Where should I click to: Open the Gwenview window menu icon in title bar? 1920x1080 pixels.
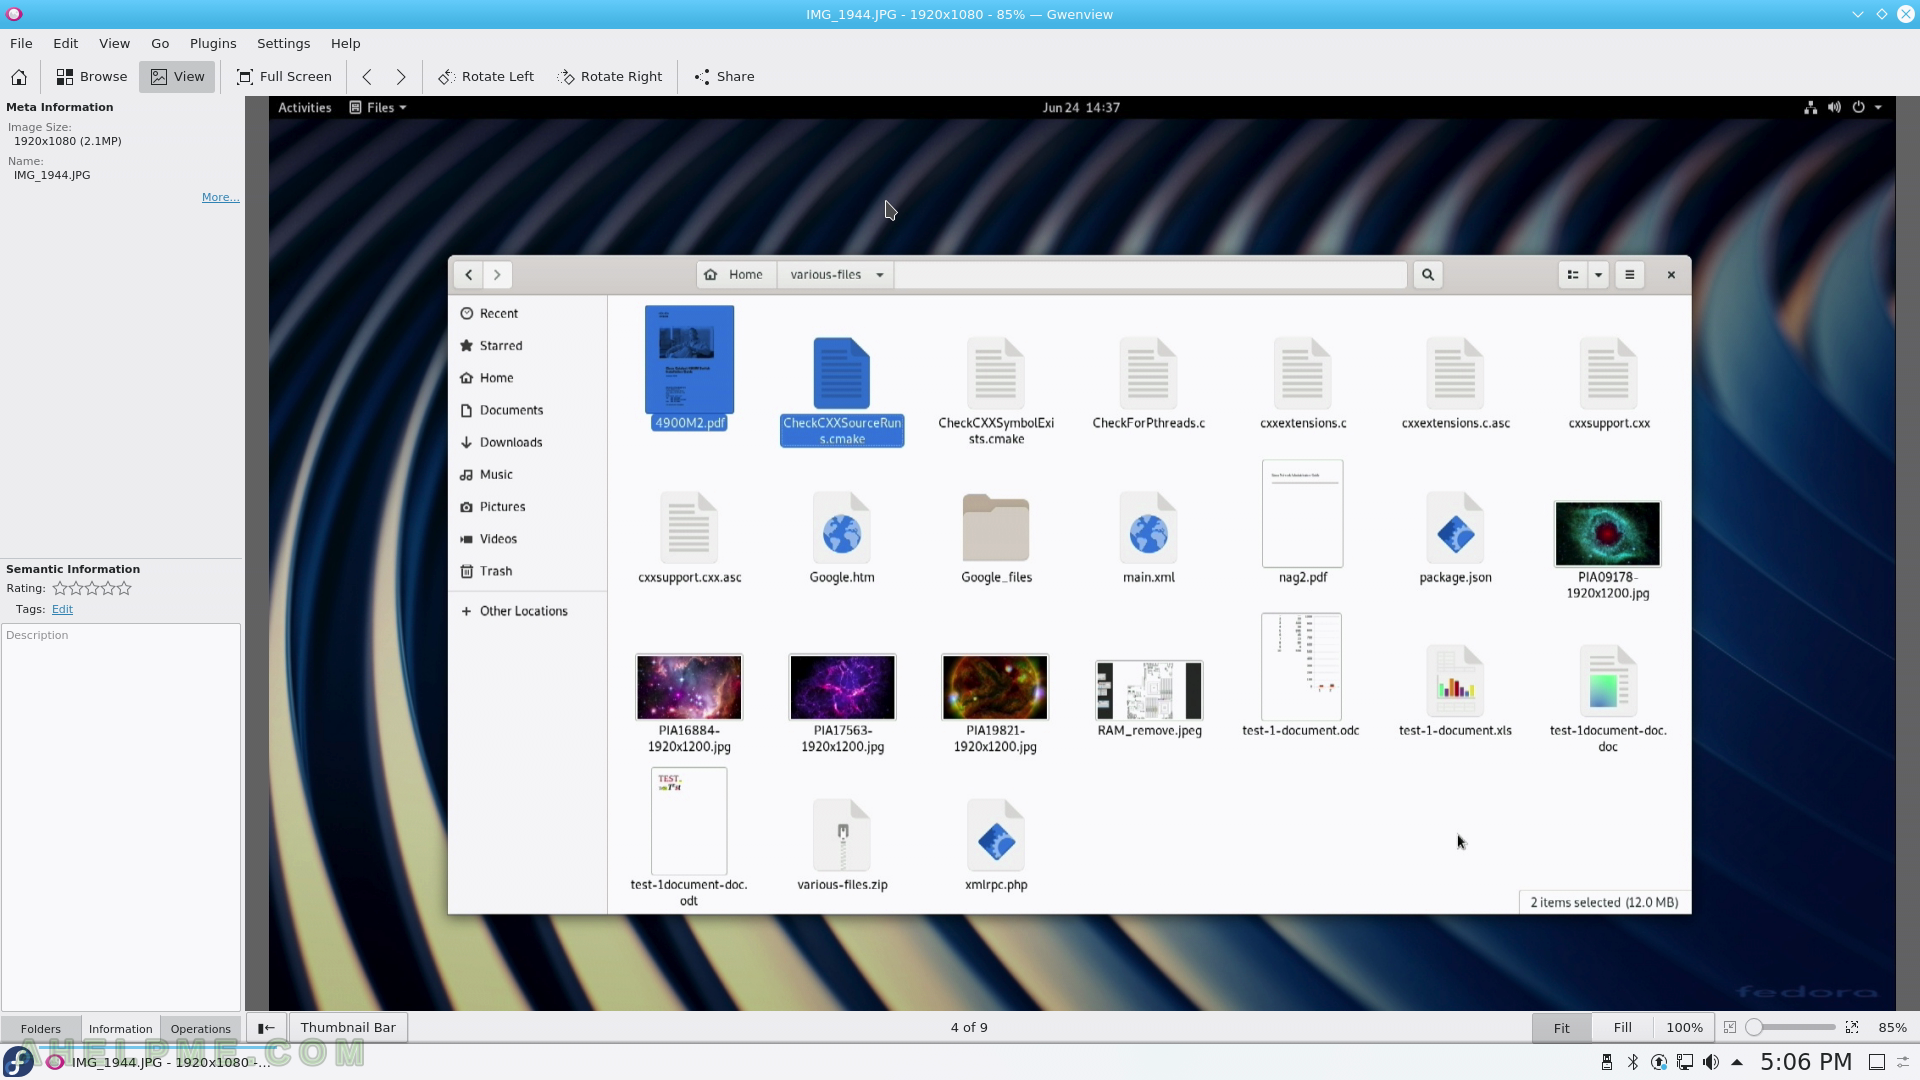coord(13,14)
